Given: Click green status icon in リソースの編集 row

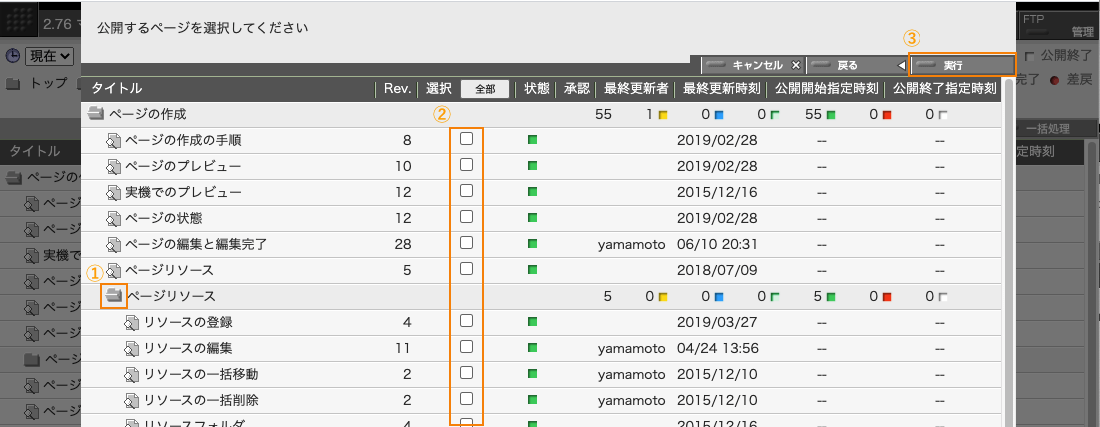Looking at the screenshot, I should tap(533, 348).
